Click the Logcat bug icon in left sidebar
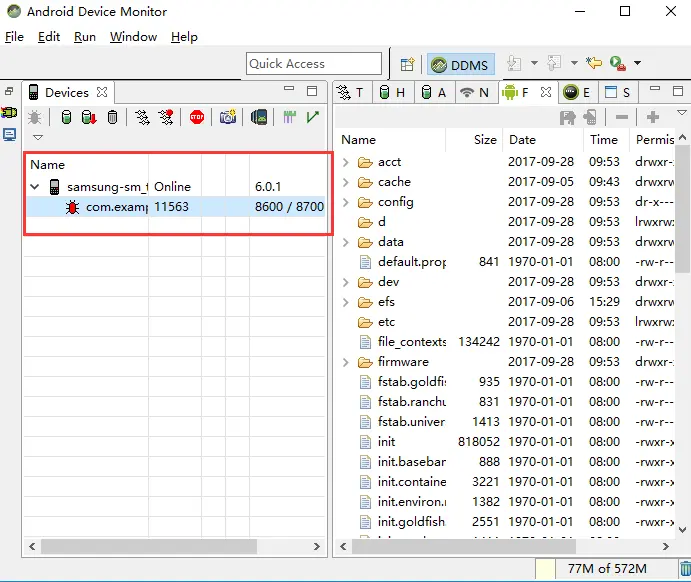 [9, 113]
